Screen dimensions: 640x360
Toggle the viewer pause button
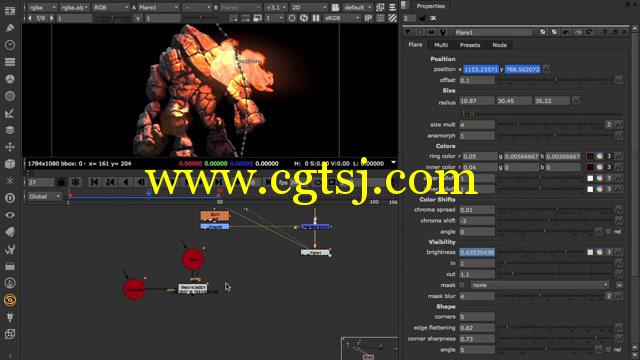coord(316,18)
